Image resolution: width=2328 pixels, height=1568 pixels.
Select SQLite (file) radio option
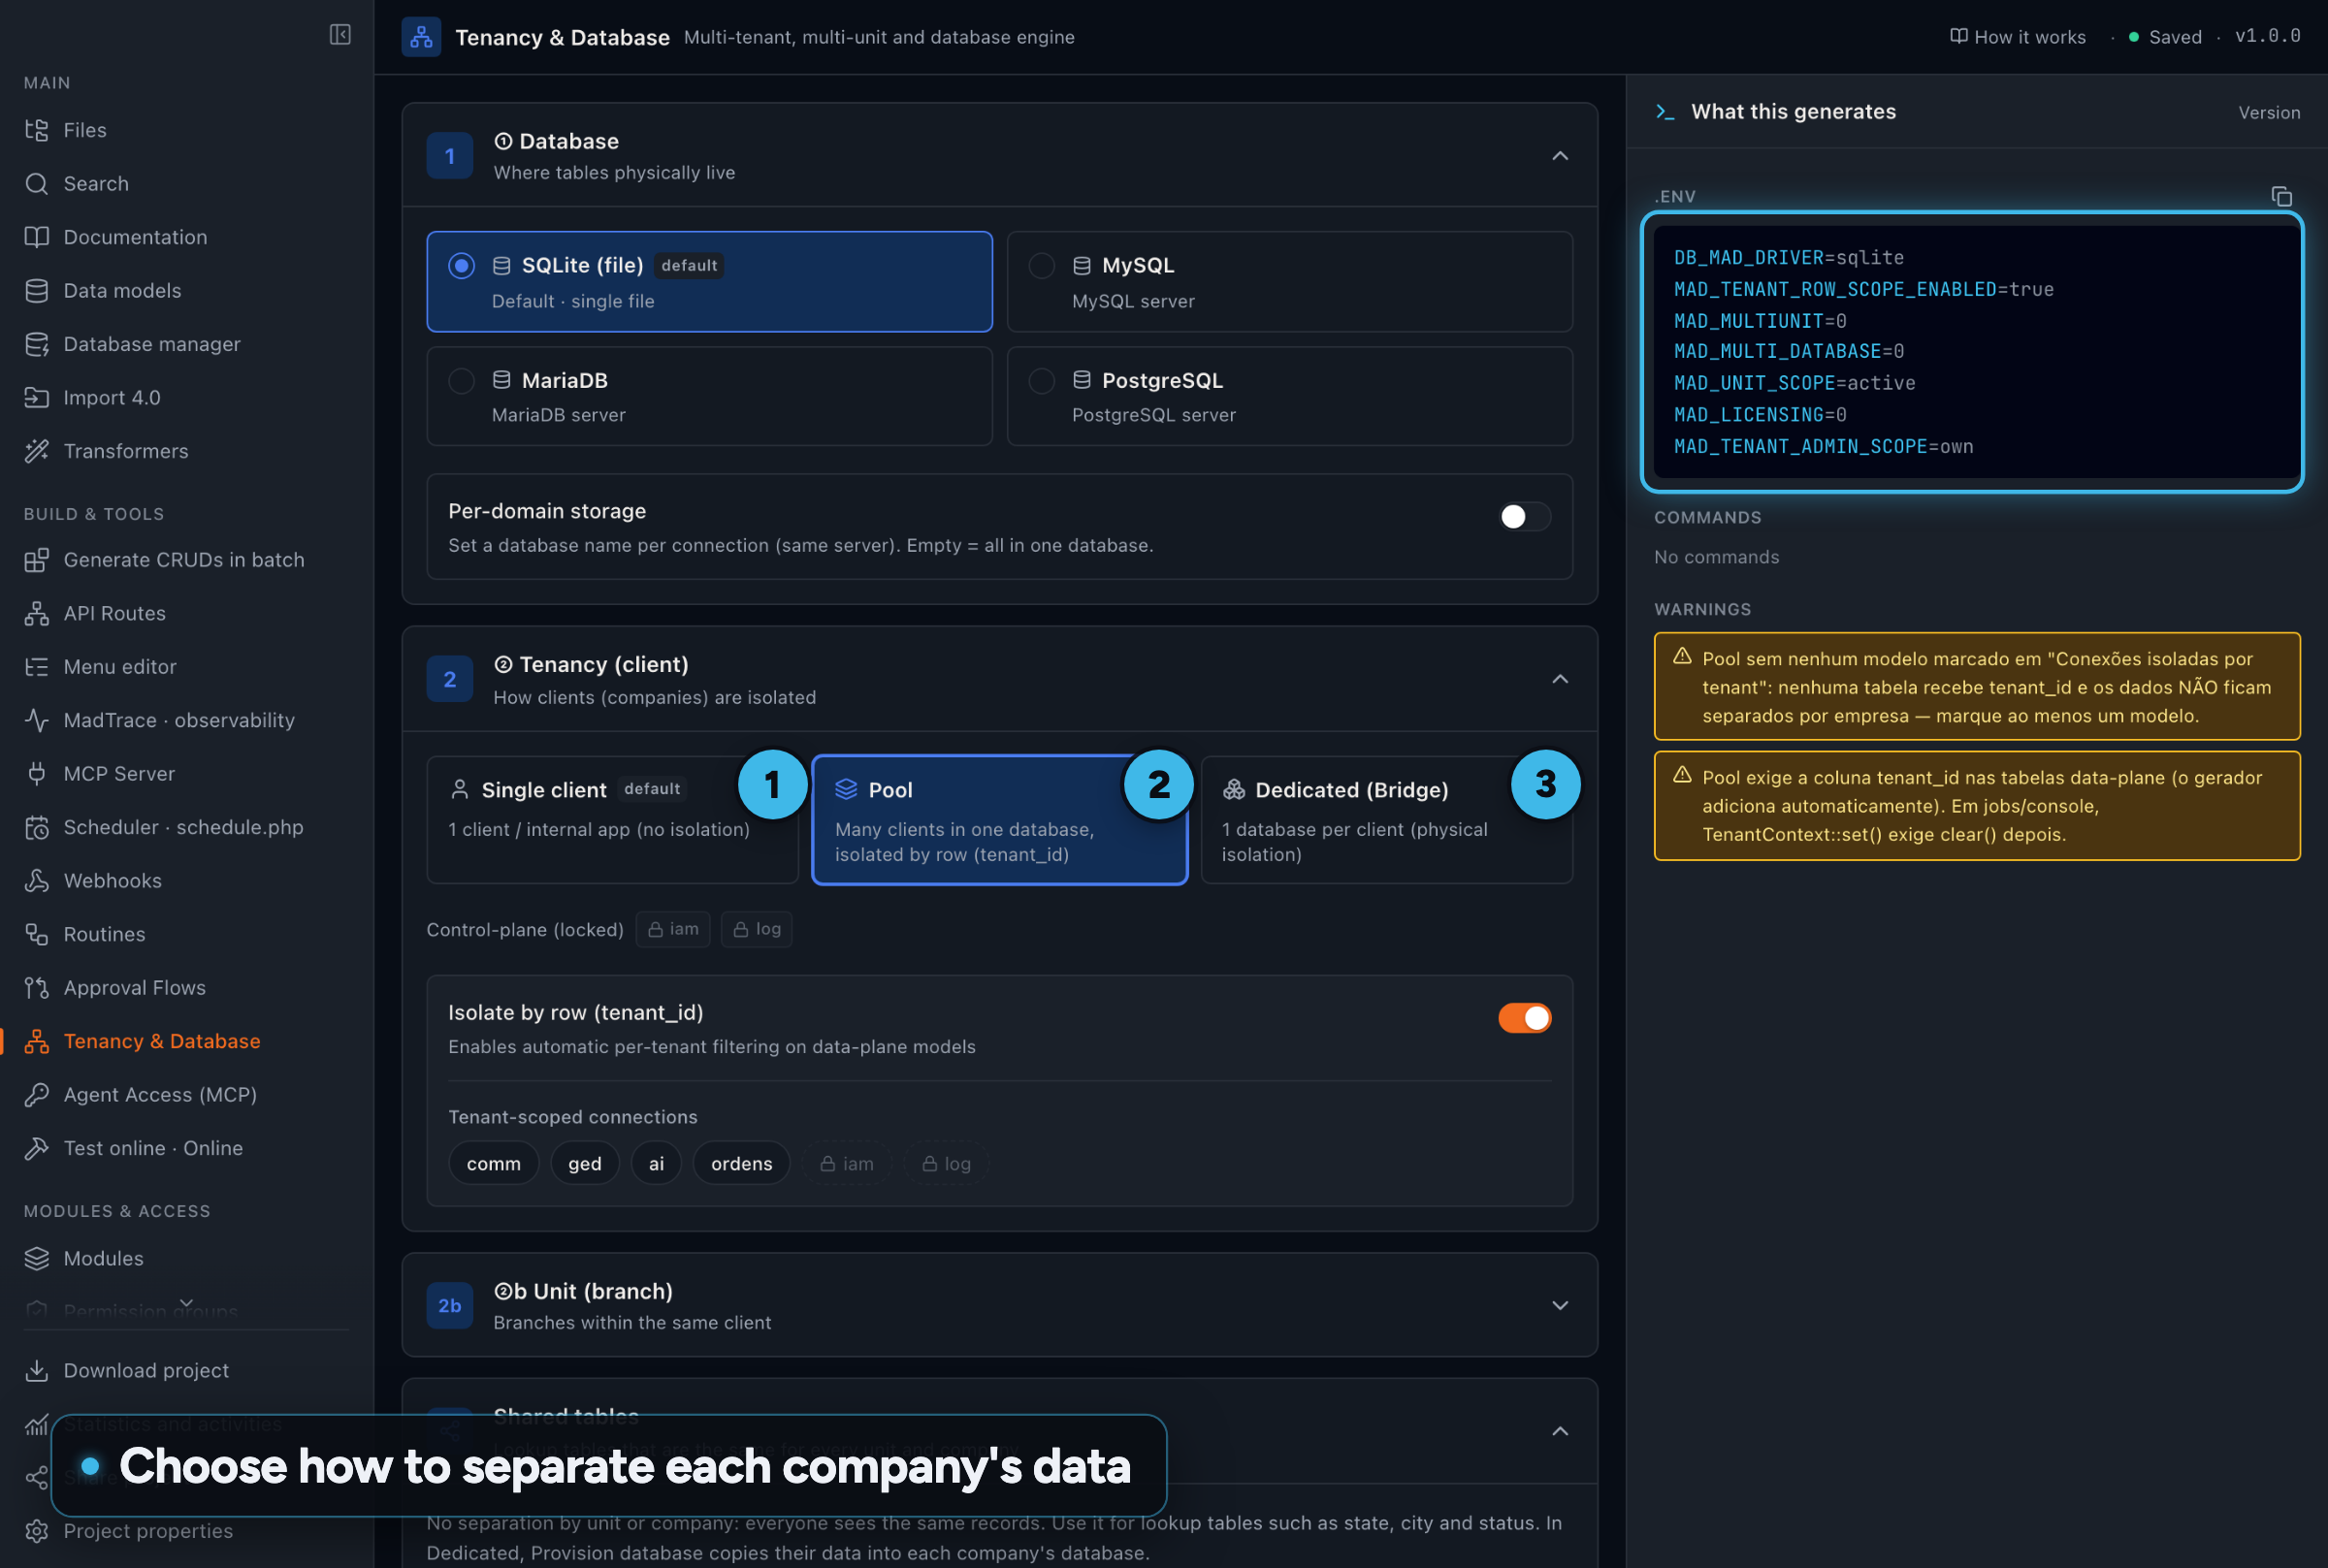pos(461,266)
